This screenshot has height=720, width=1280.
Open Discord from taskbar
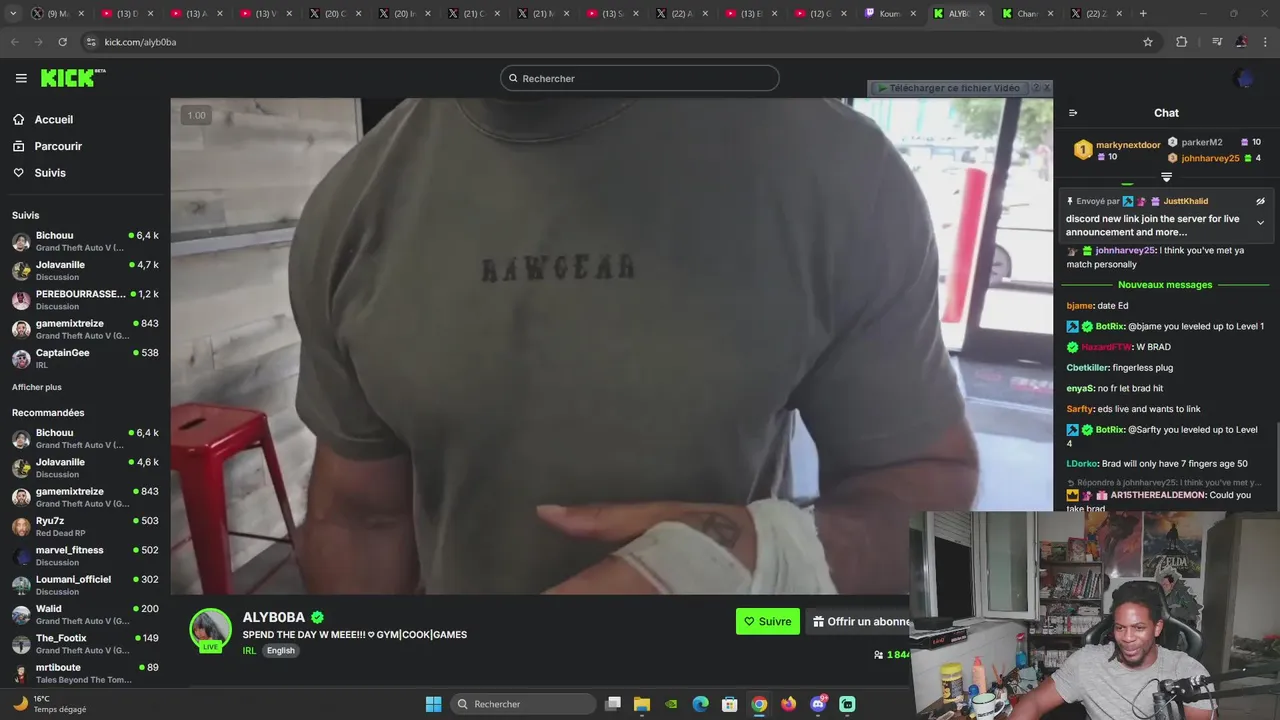click(818, 704)
